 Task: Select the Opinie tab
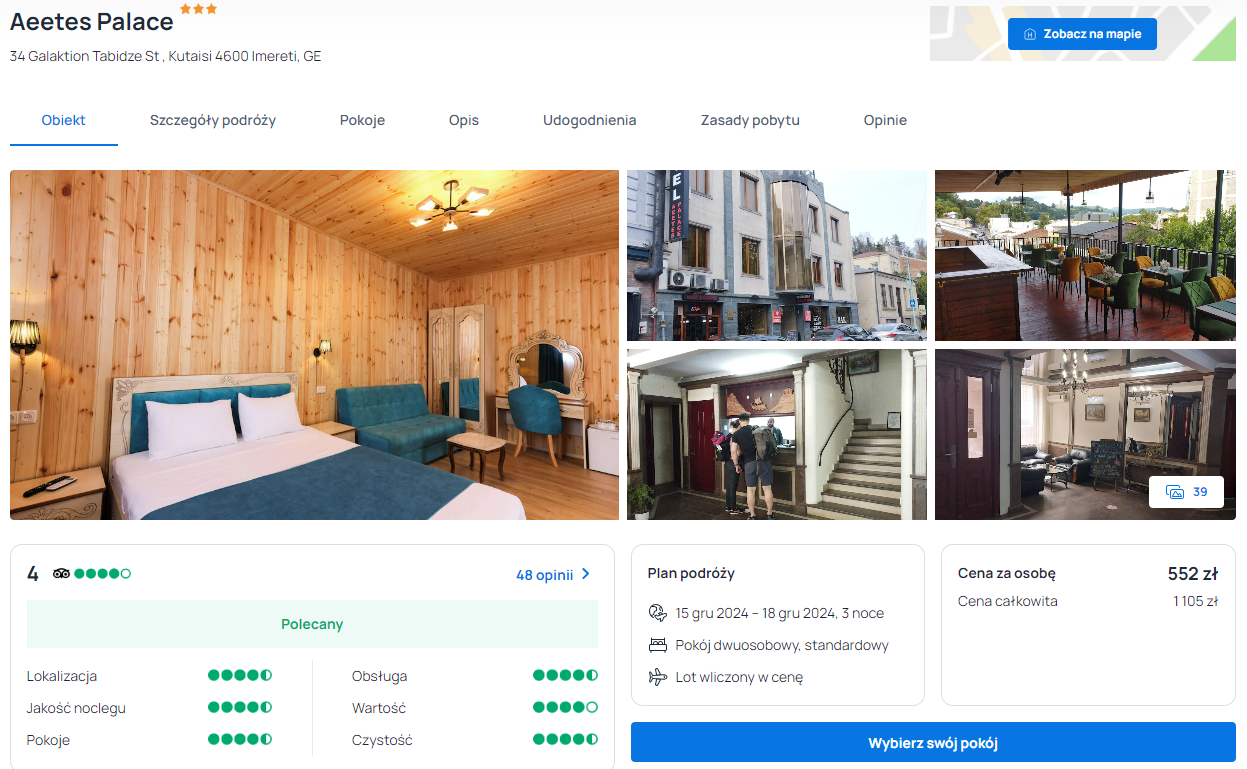[x=885, y=120]
